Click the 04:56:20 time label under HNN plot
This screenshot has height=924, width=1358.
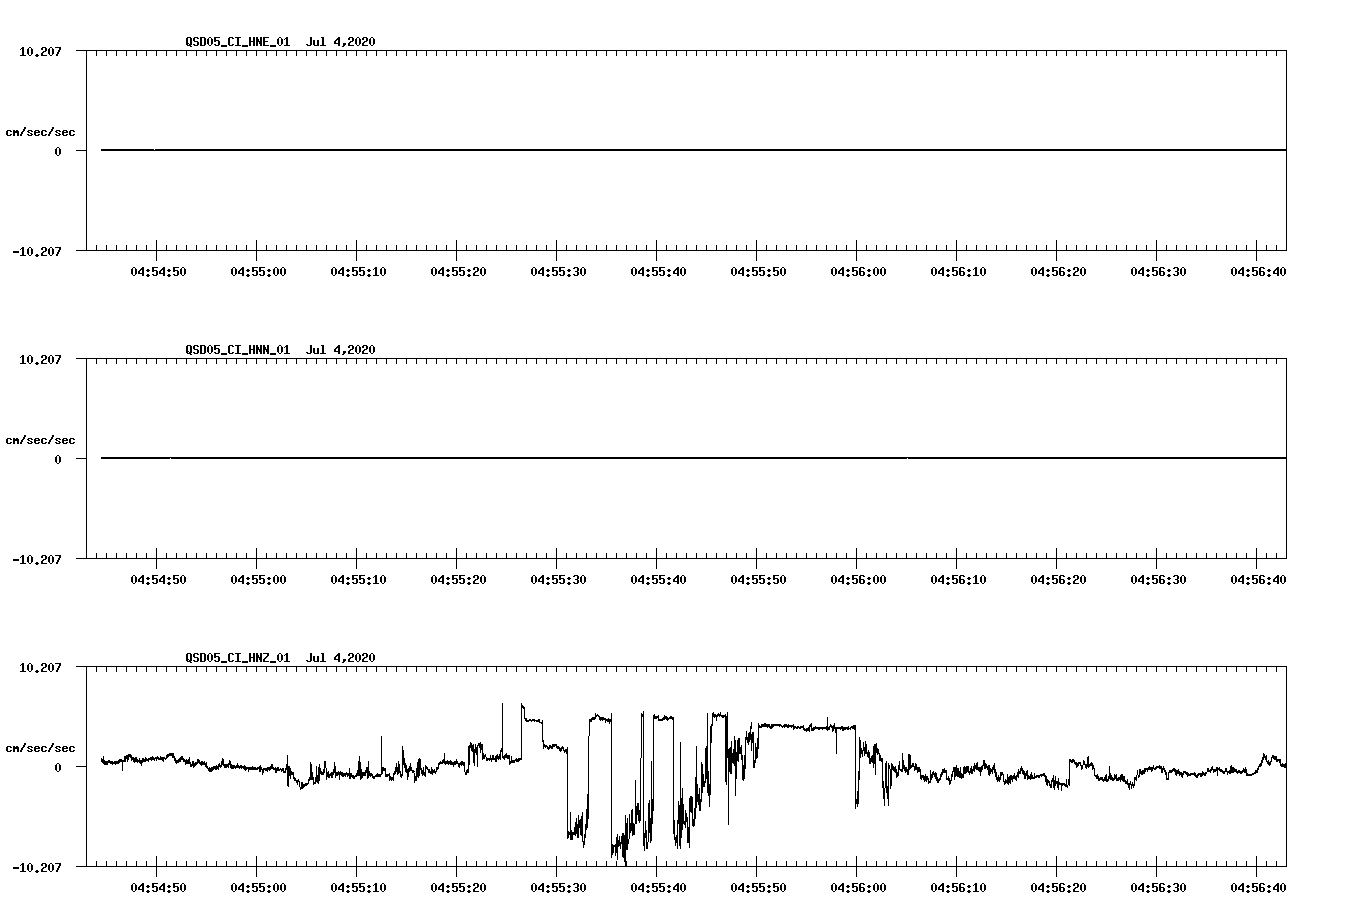[1058, 579]
